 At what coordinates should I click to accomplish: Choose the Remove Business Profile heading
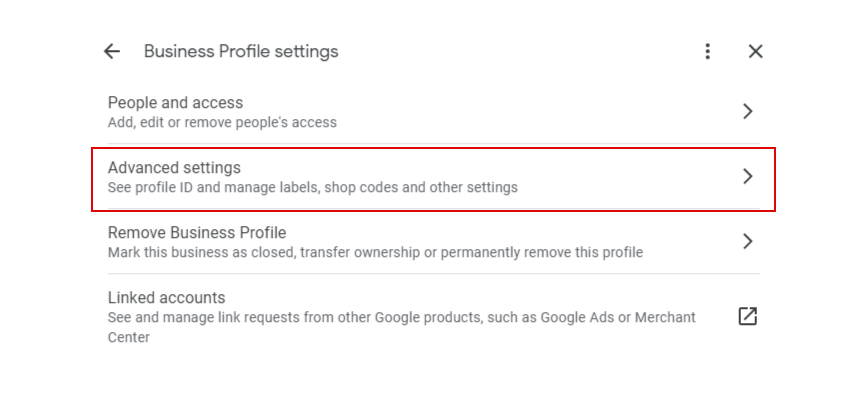[x=197, y=232]
